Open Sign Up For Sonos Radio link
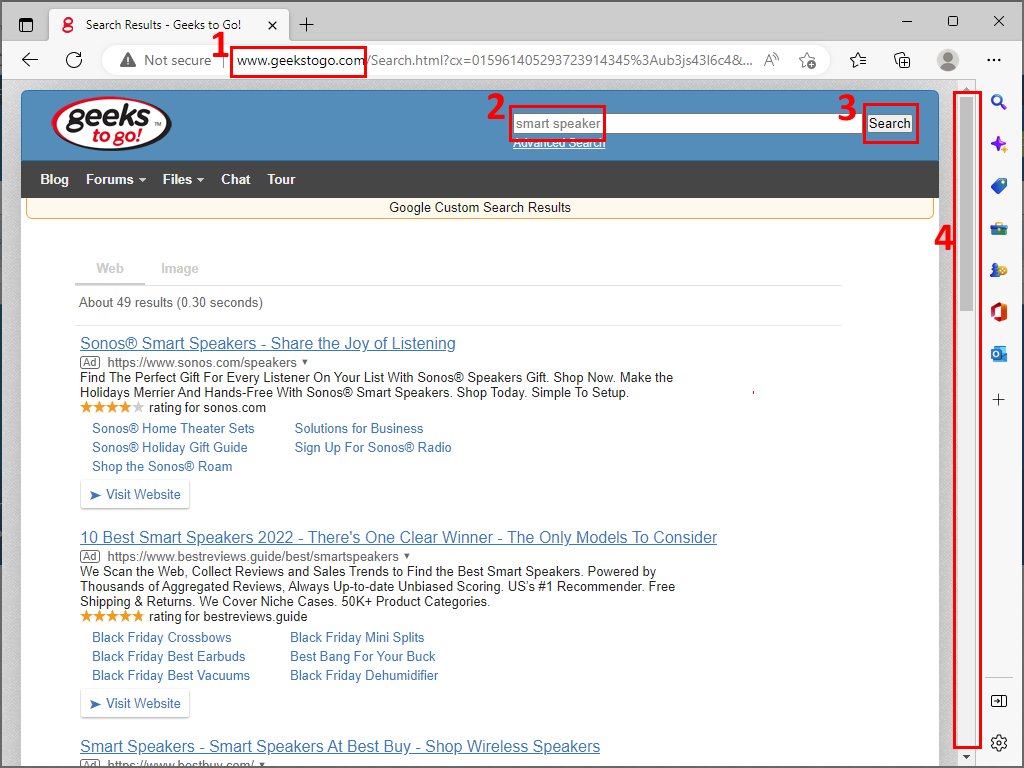Image resolution: width=1024 pixels, height=768 pixels. point(373,447)
